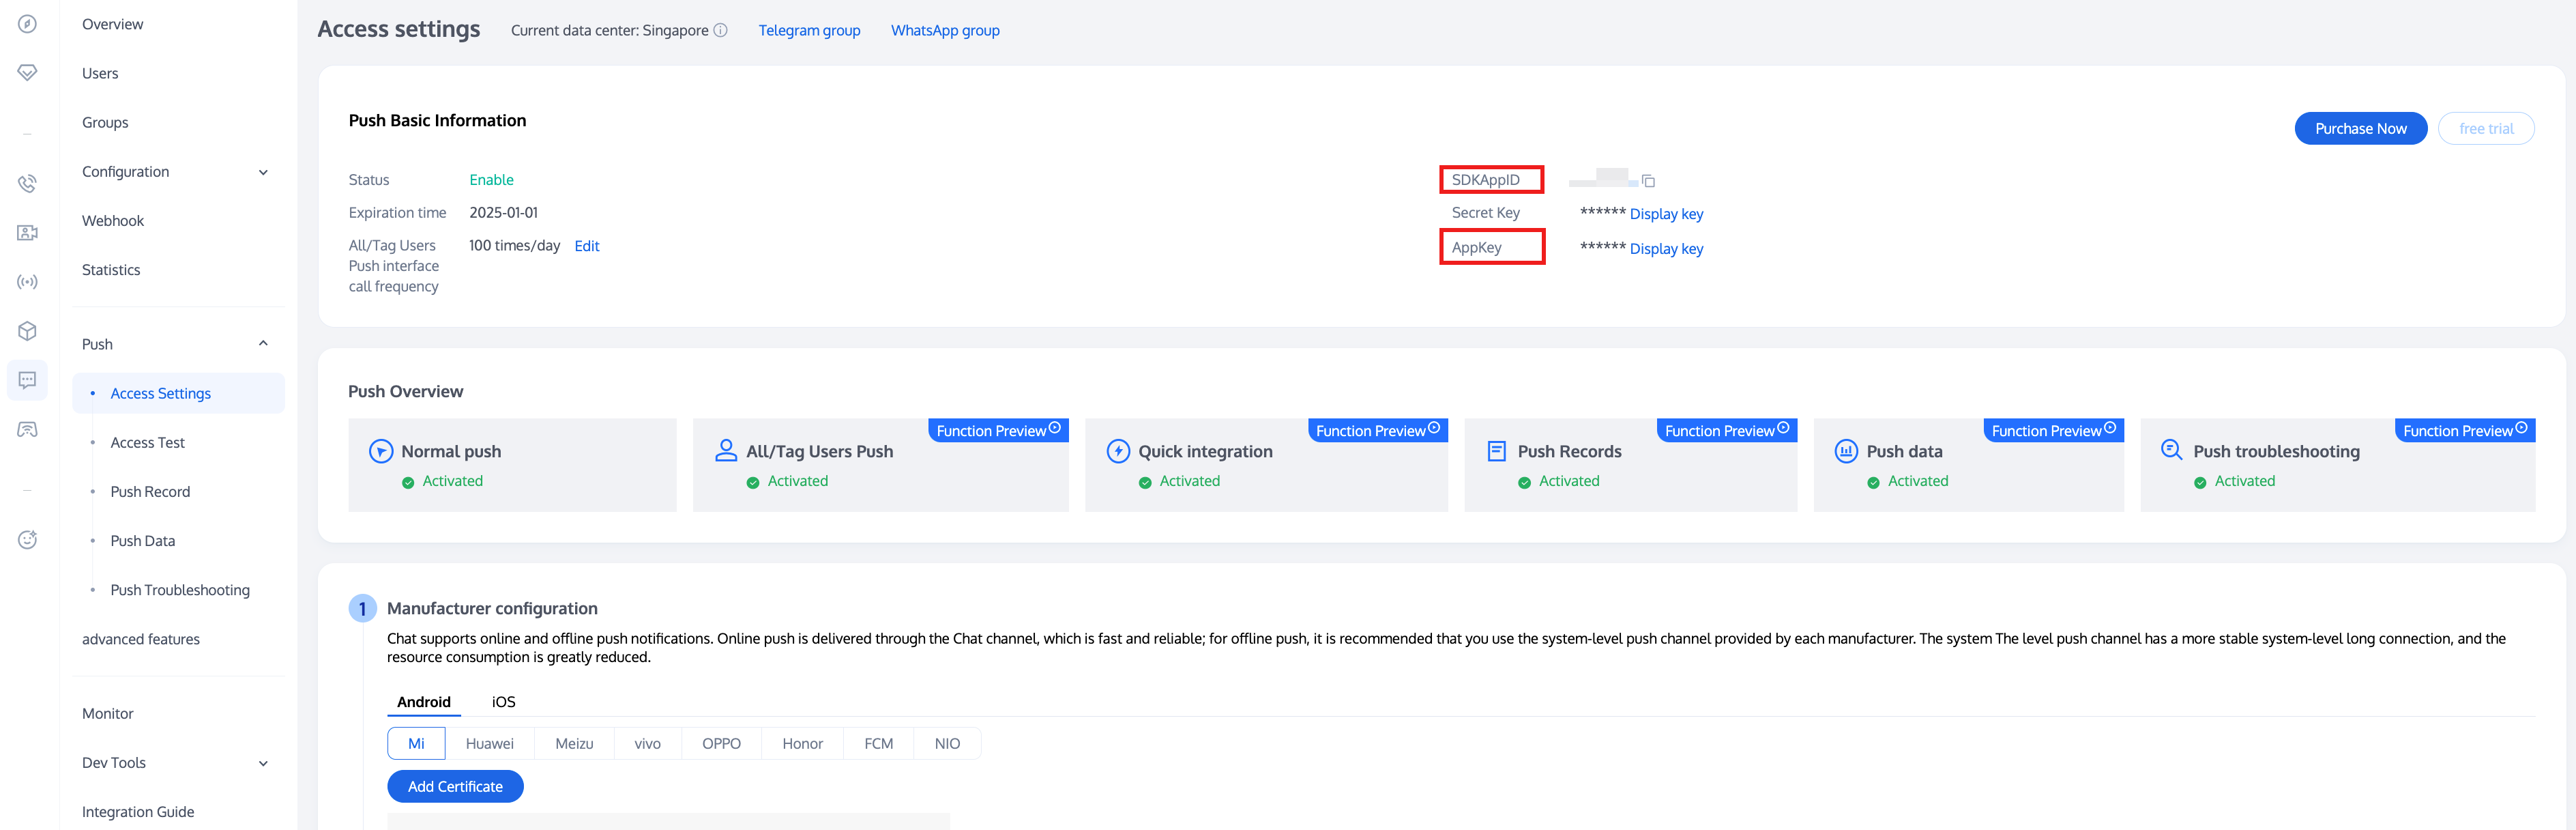Select the Huawei manufacturer tab
Viewport: 2576px width, 830px height.
click(489, 744)
